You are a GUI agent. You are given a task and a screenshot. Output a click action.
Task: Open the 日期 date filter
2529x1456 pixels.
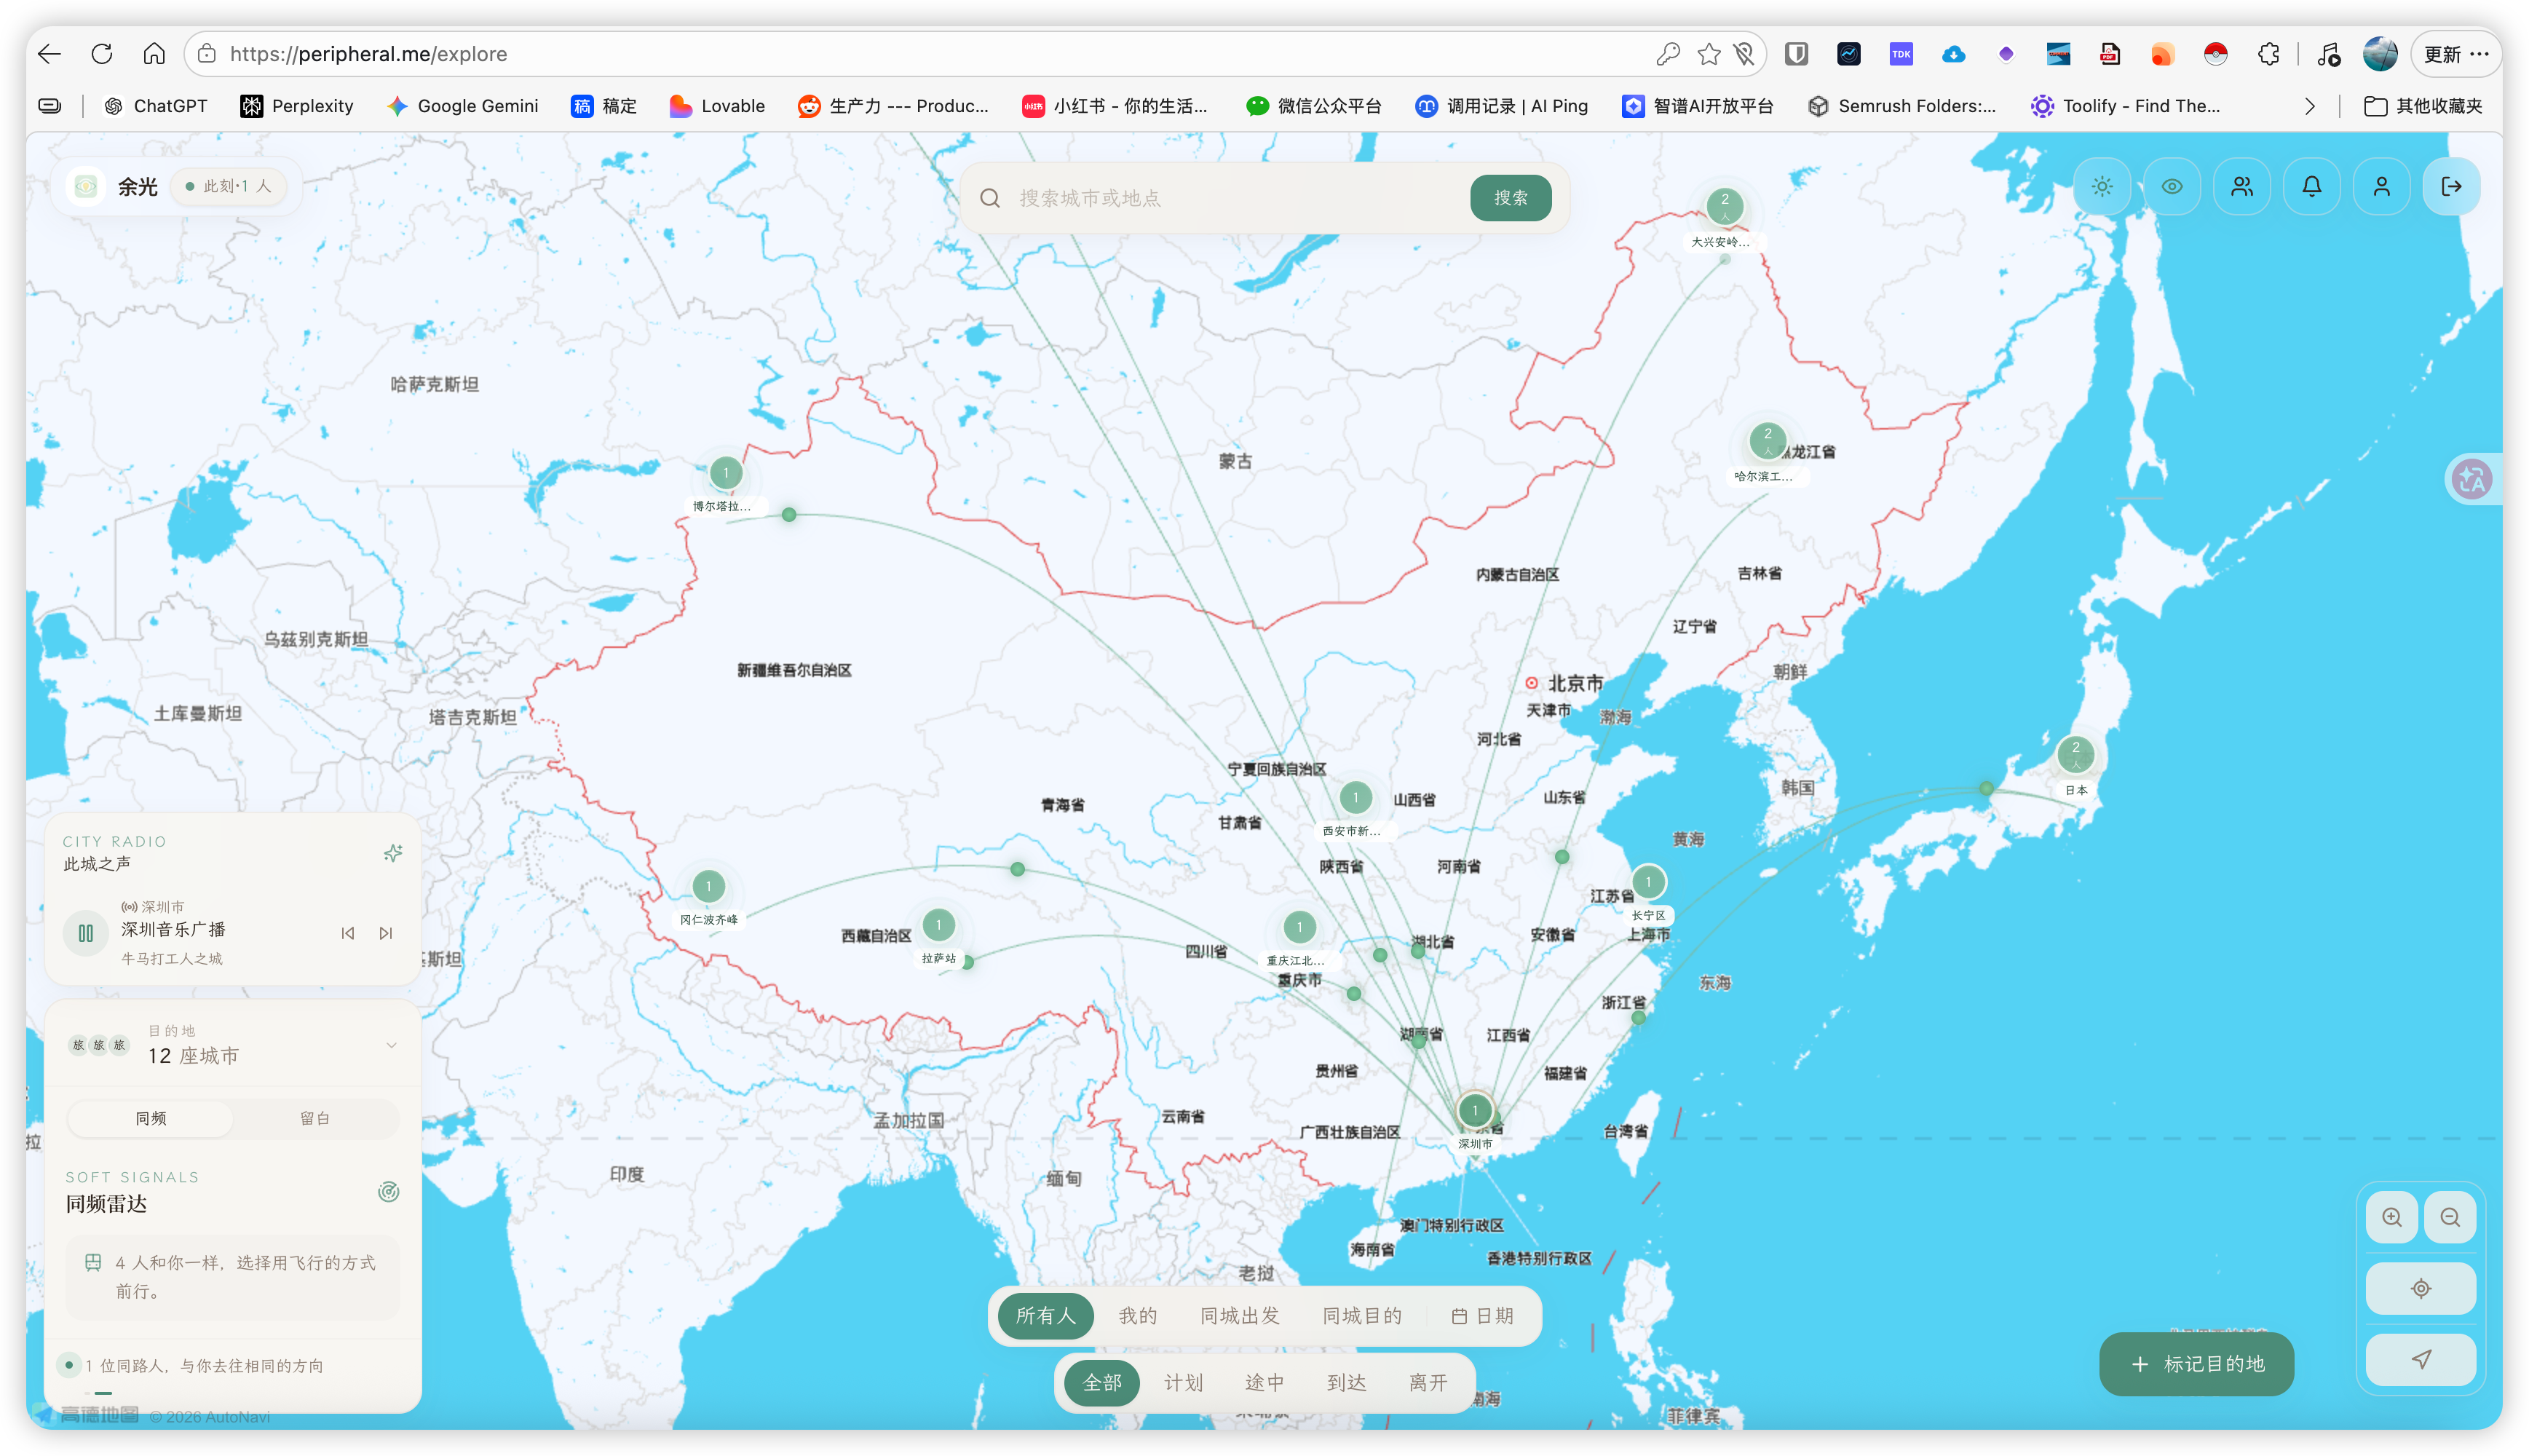tap(1483, 1316)
